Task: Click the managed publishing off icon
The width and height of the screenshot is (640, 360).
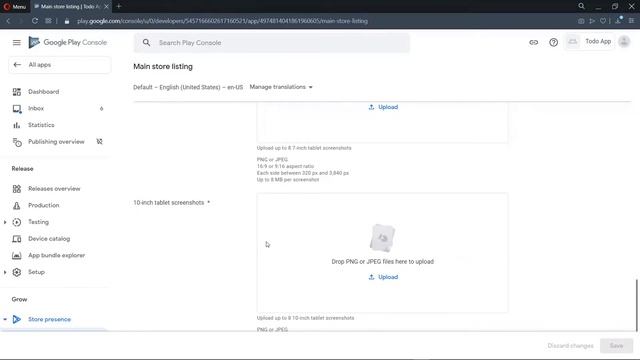Action: [x=99, y=142]
